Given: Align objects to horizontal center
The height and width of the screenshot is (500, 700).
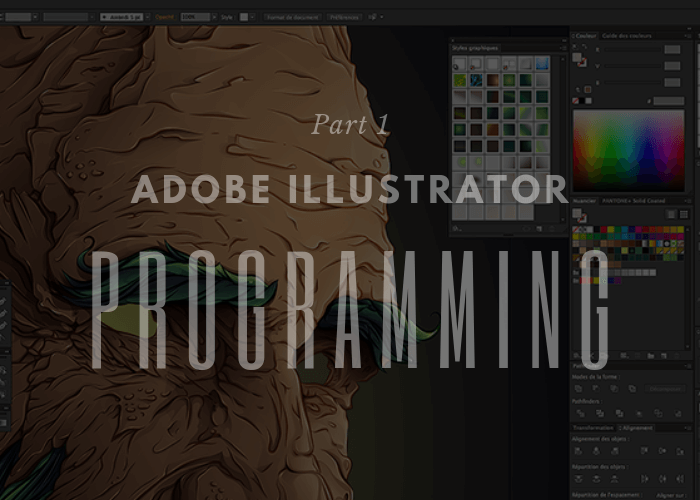Looking at the screenshot, I should pyautogui.click(x=596, y=451).
